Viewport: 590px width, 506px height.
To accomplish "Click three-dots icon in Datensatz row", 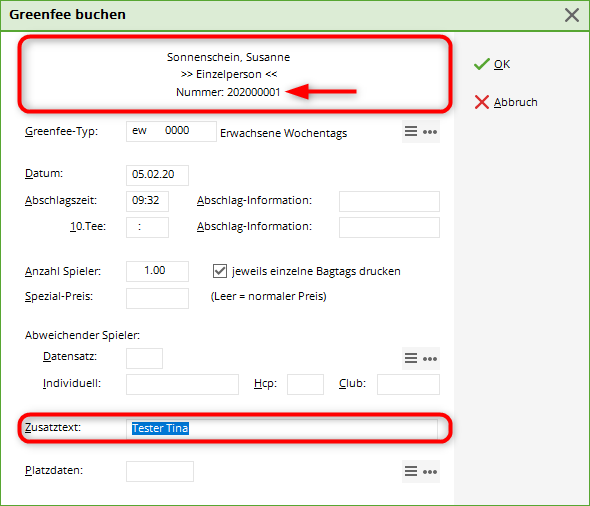I will coord(430,359).
